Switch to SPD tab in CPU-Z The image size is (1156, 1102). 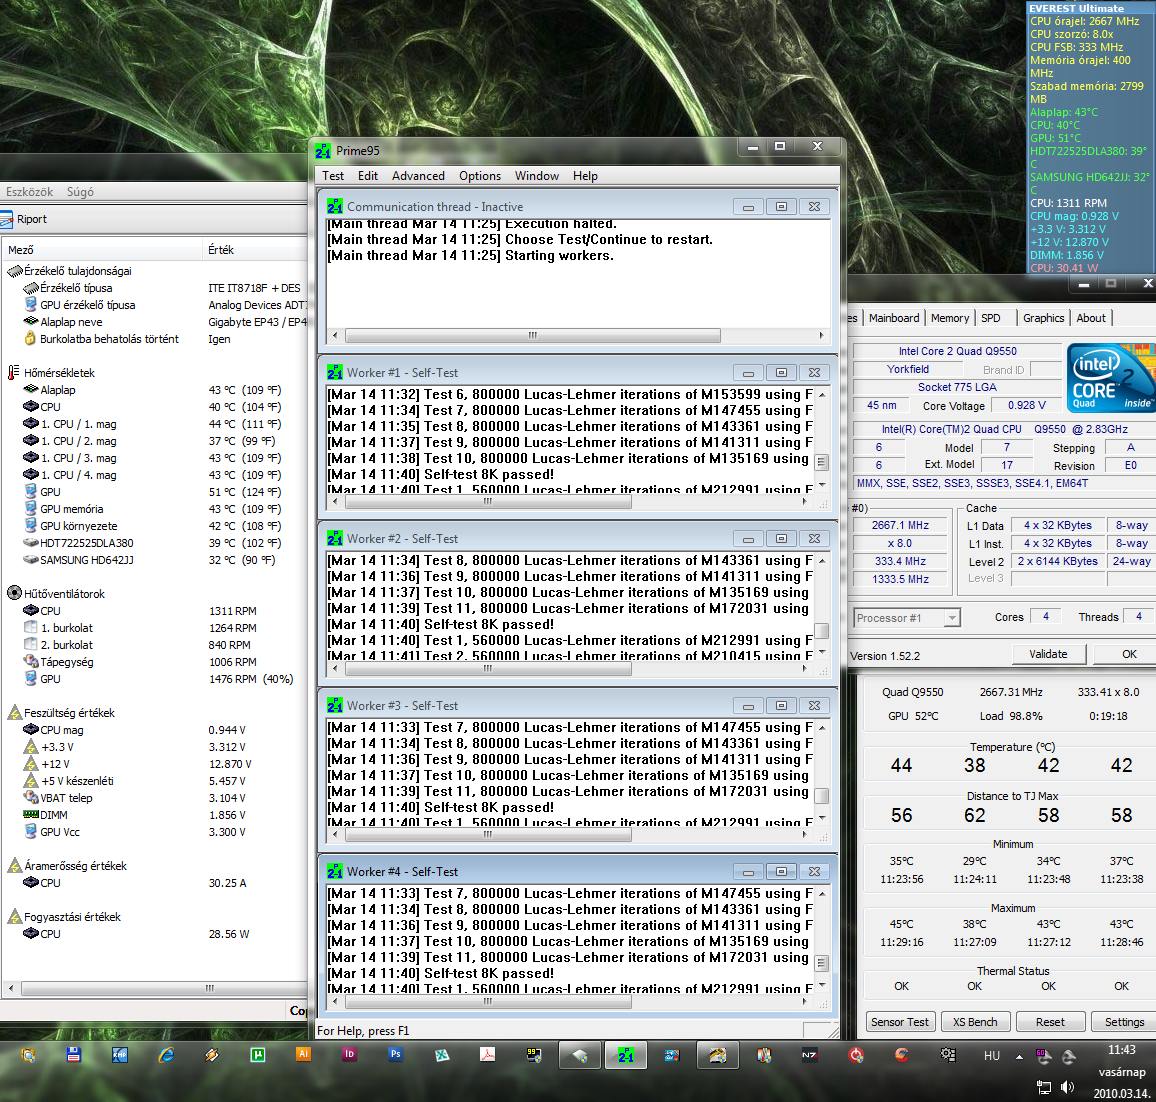pyautogui.click(x=991, y=318)
